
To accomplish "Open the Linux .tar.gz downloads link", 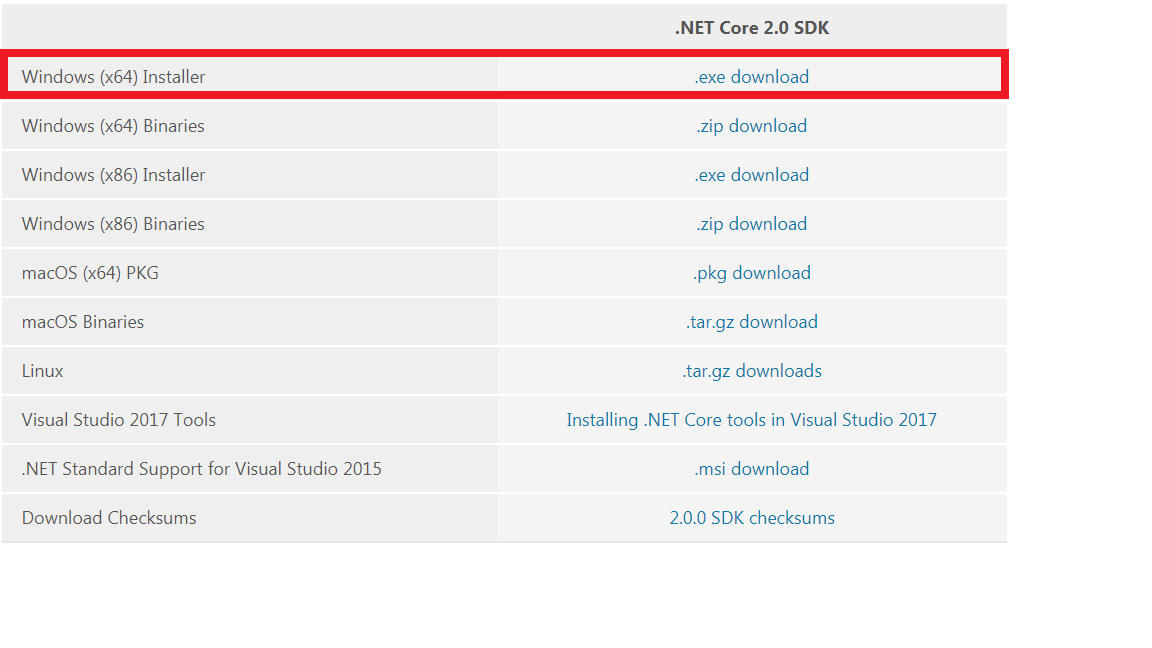I will [x=752, y=371].
